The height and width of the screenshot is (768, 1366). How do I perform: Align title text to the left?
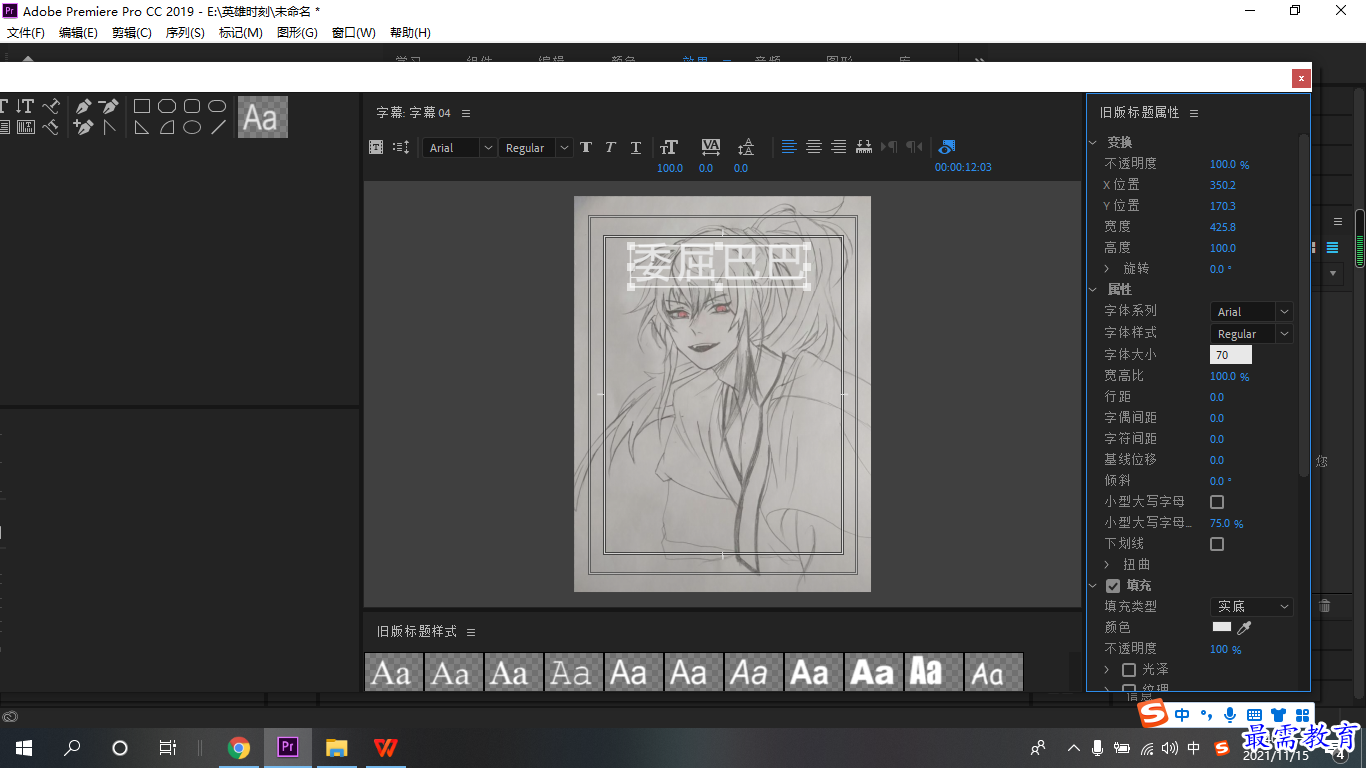click(789, 147)
